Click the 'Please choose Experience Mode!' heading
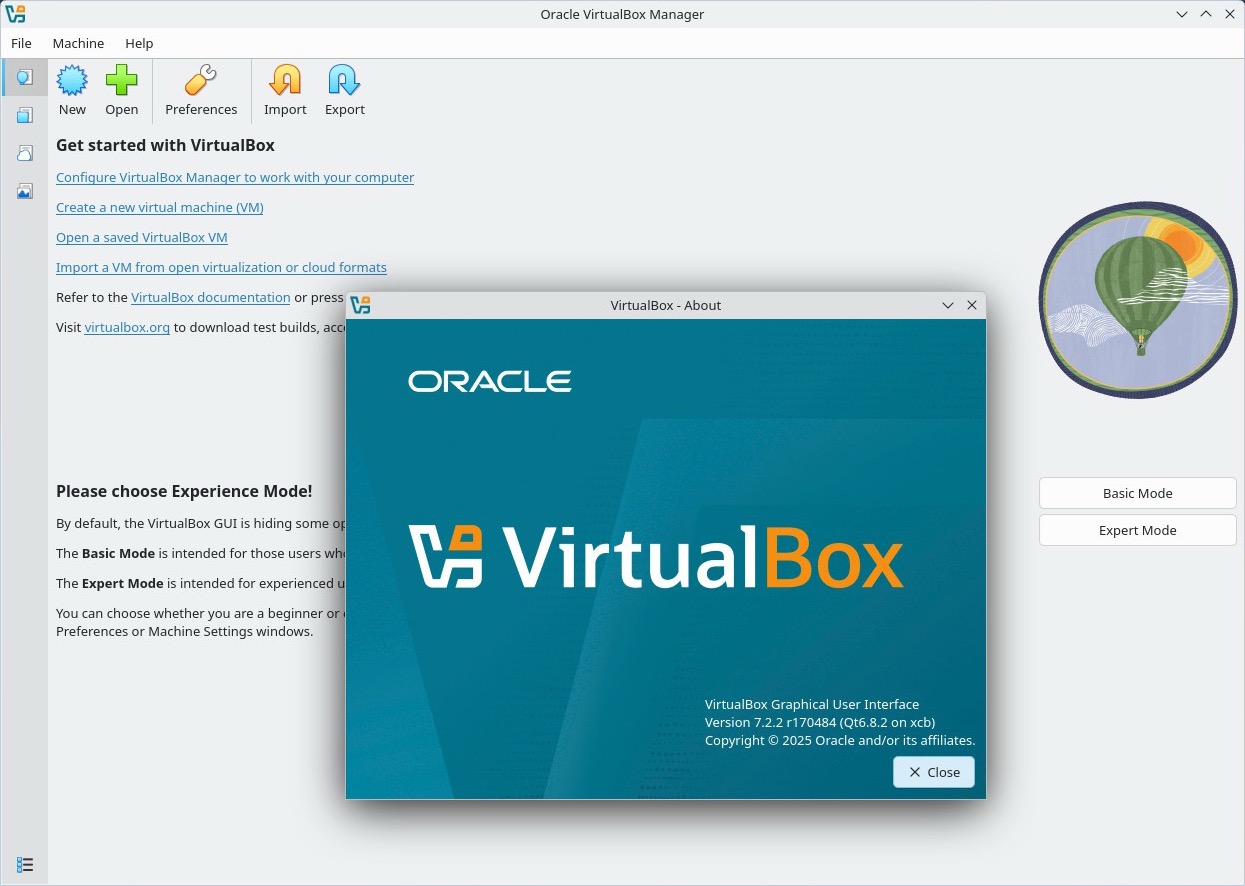1245x886 pixels. [184, 491]
